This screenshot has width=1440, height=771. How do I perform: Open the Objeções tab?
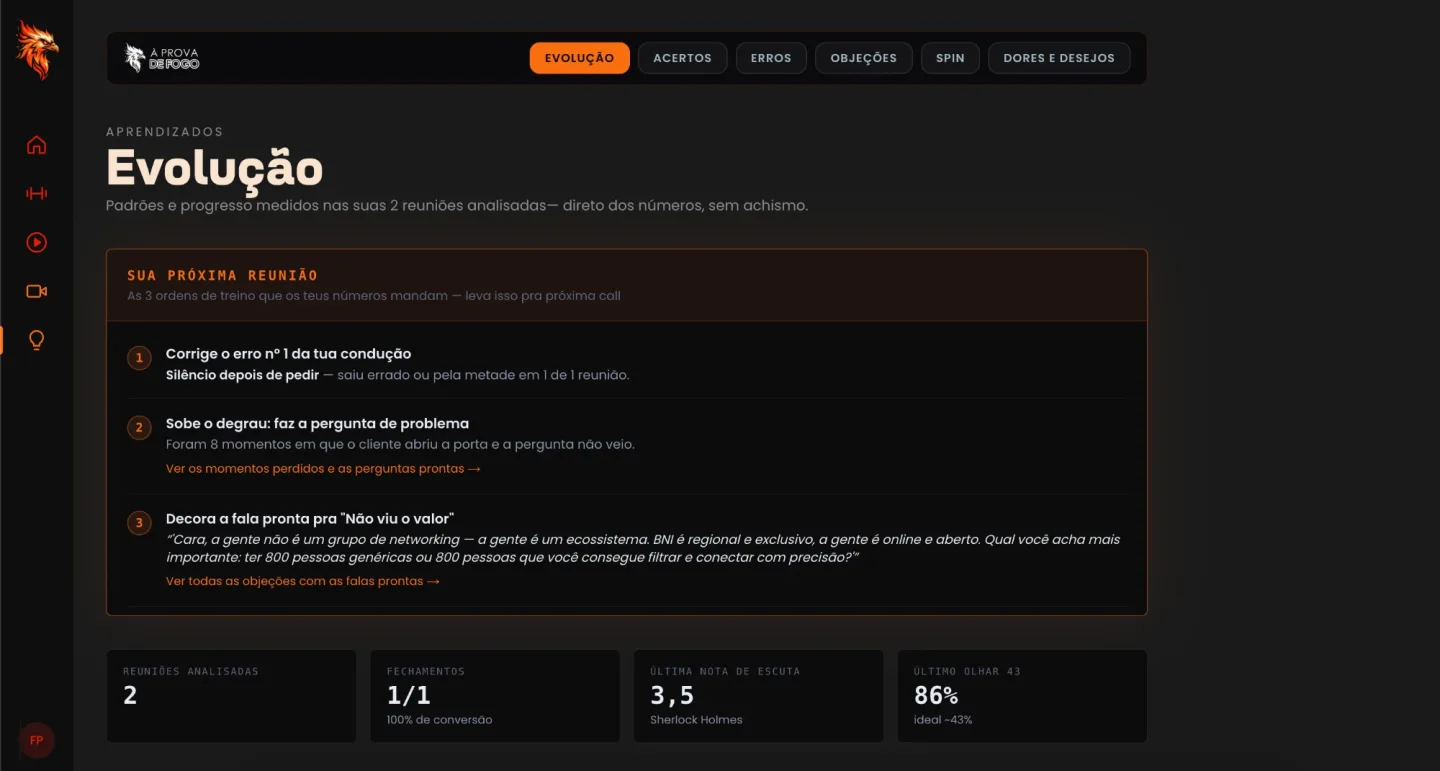click(x=863, y=58)
